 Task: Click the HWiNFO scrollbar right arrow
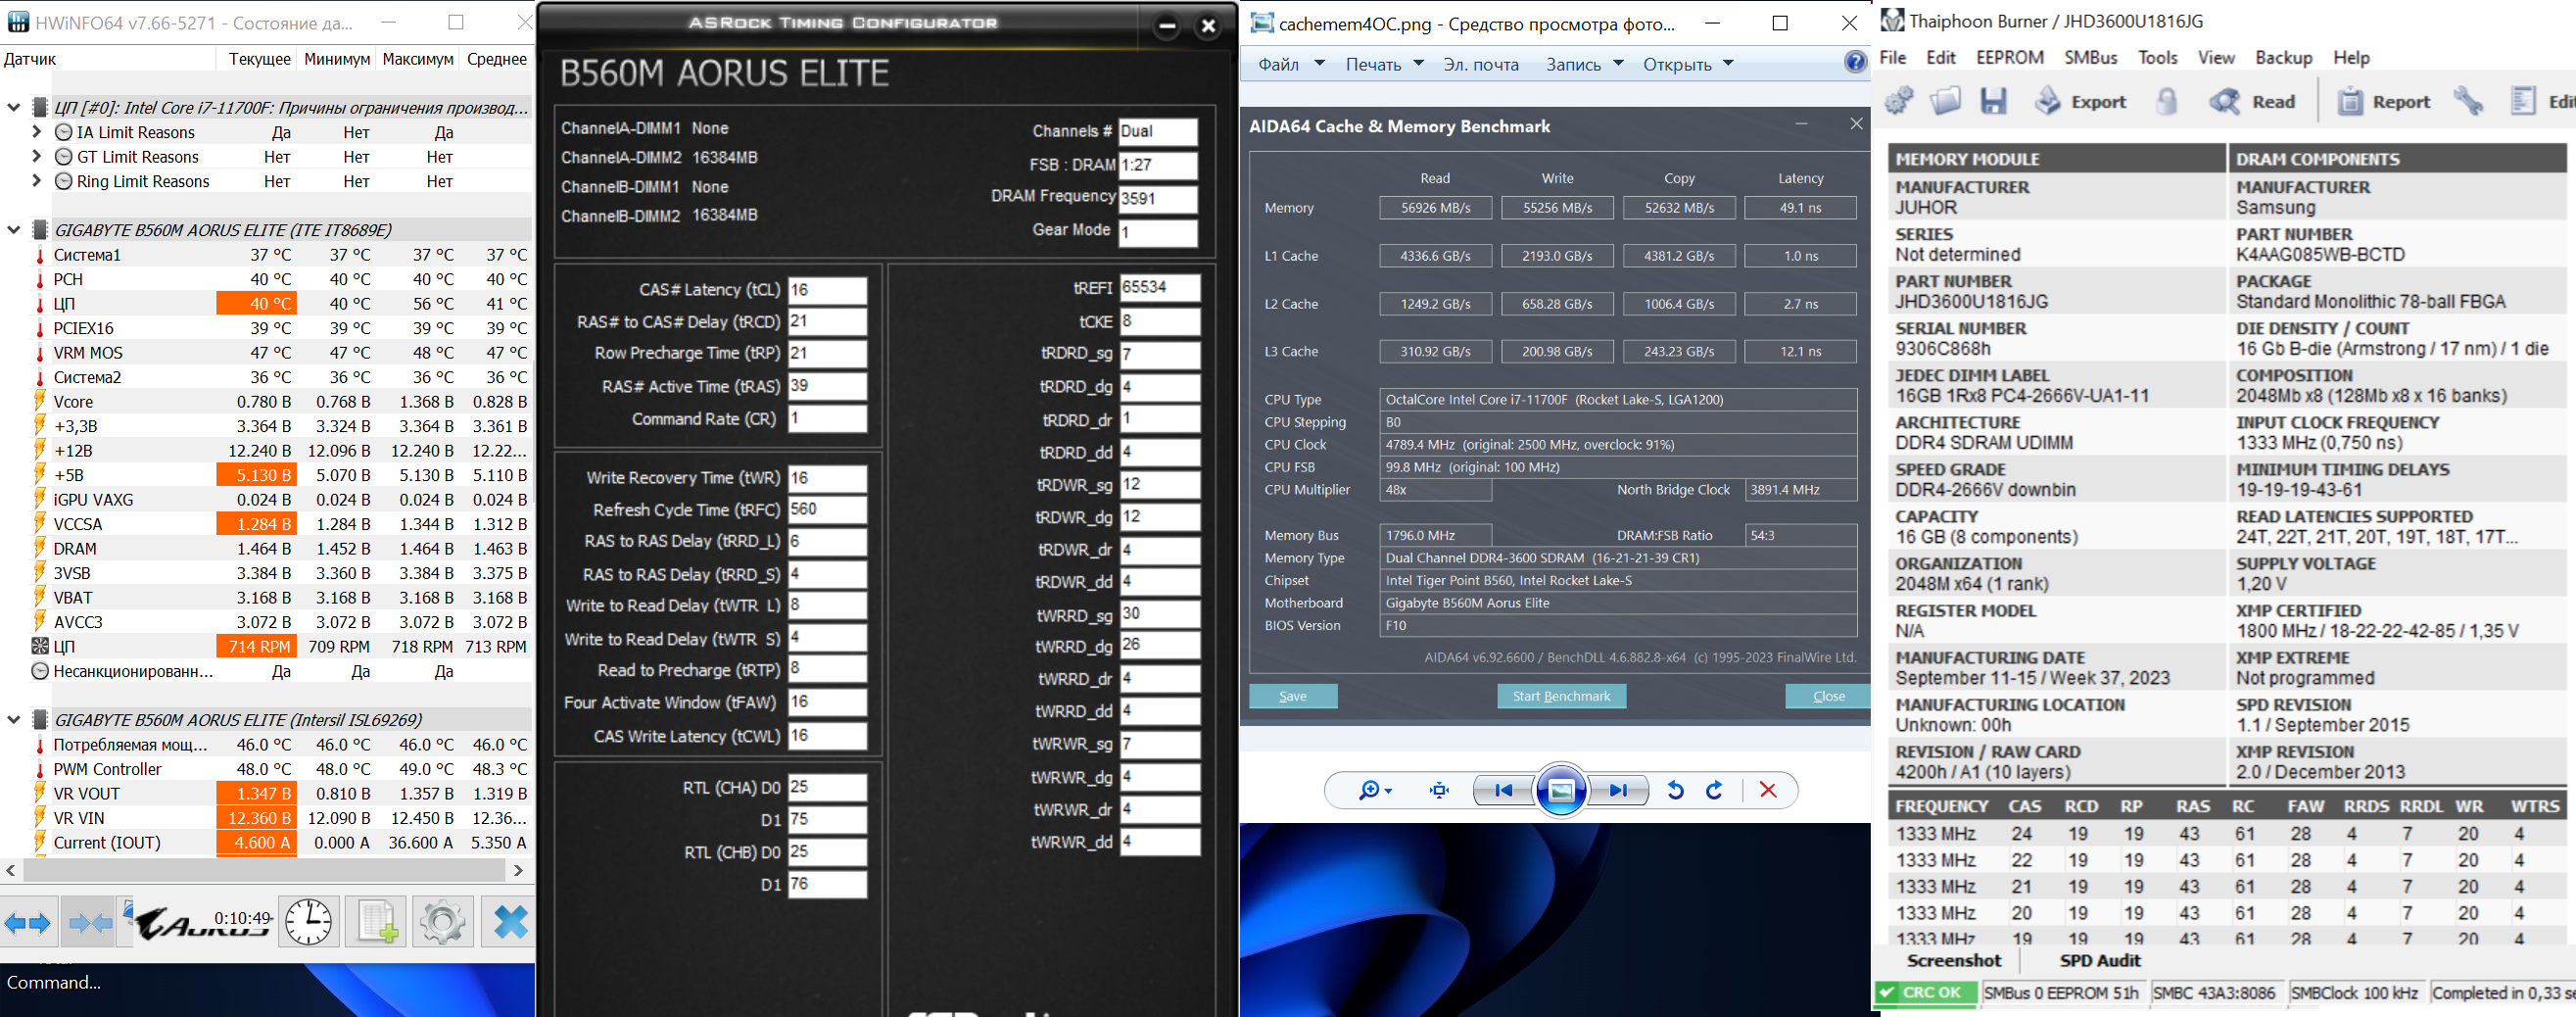pos(518,871)
